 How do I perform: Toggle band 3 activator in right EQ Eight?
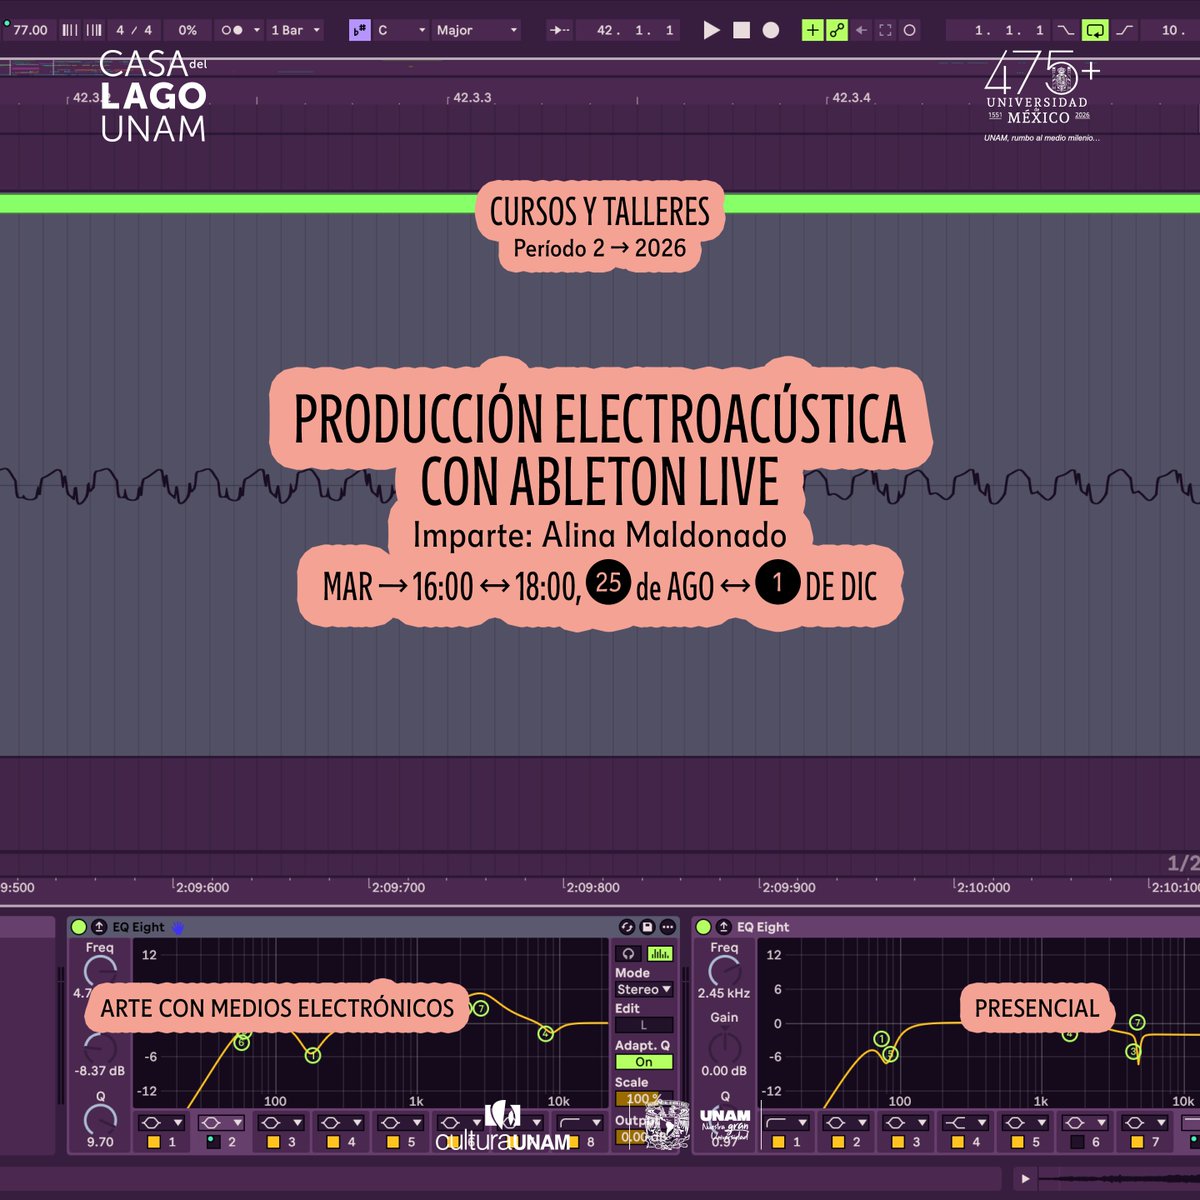pos(898,1142)
